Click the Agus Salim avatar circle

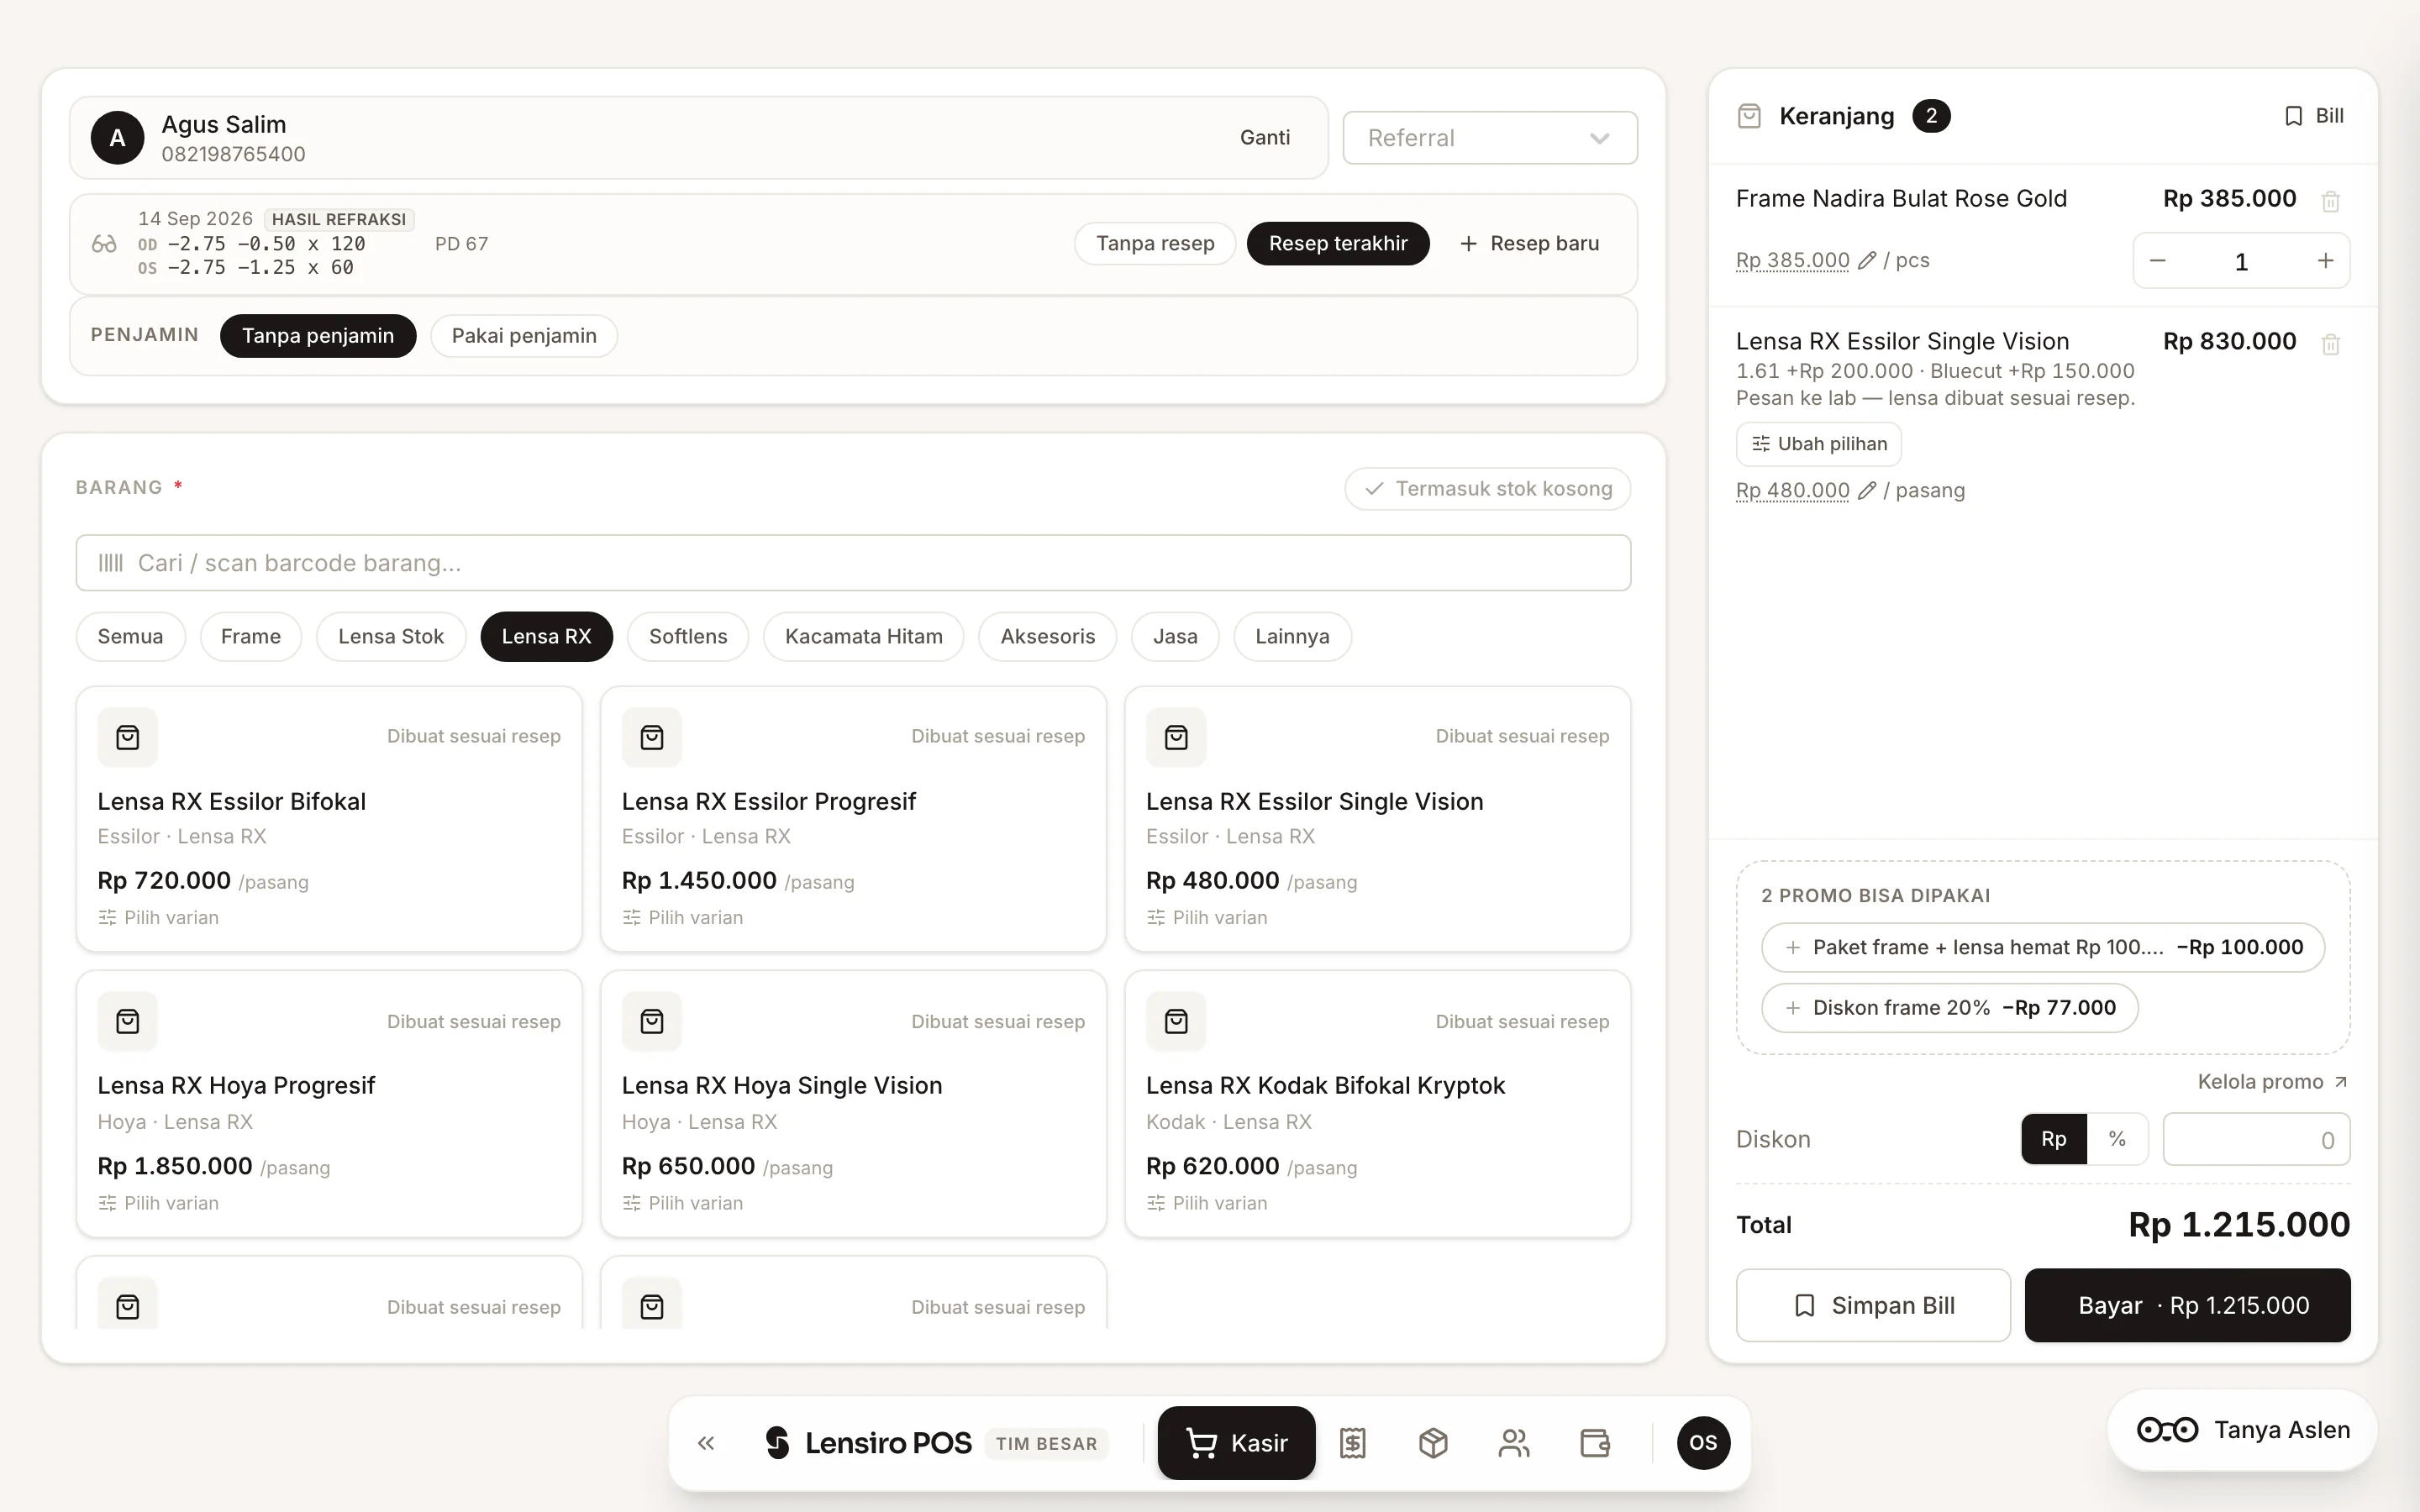point(117,138)
